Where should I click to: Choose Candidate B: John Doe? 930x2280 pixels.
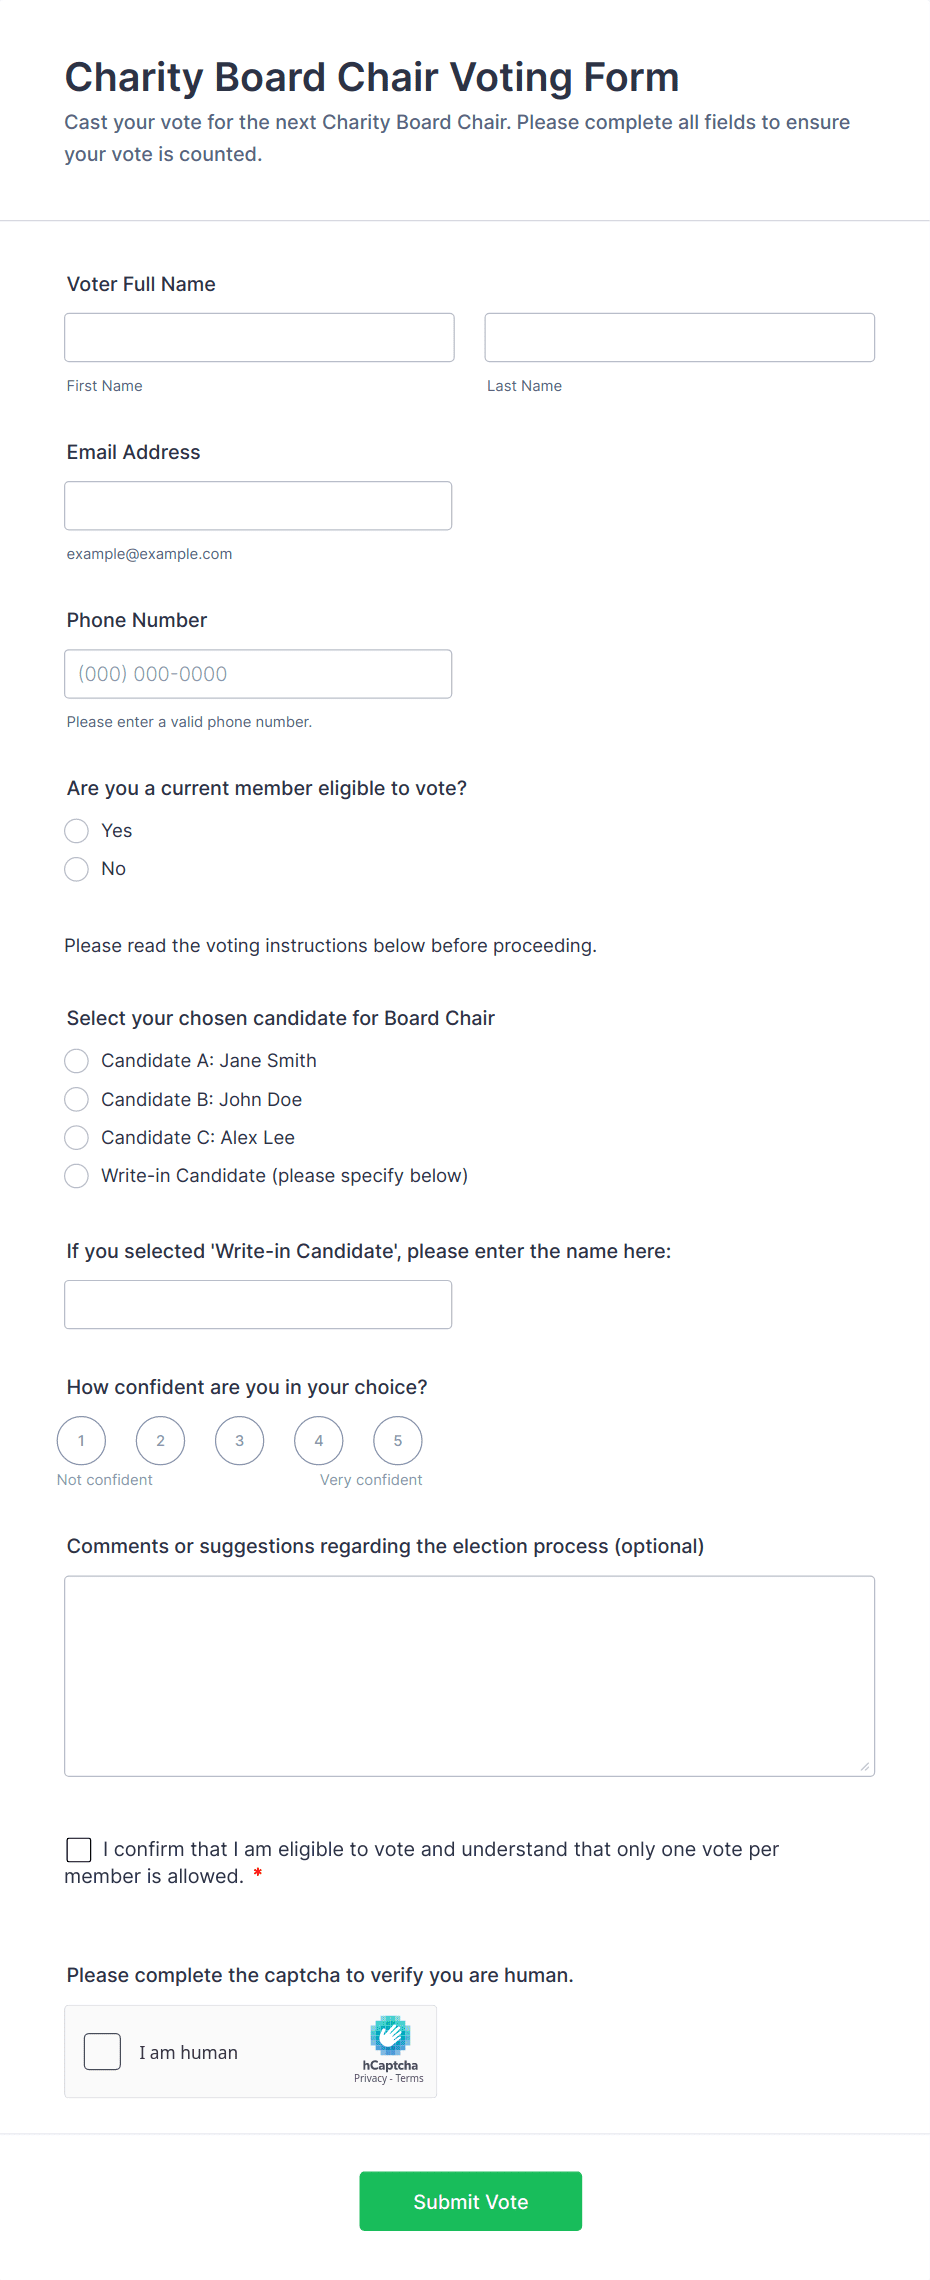click(77, 1100)
